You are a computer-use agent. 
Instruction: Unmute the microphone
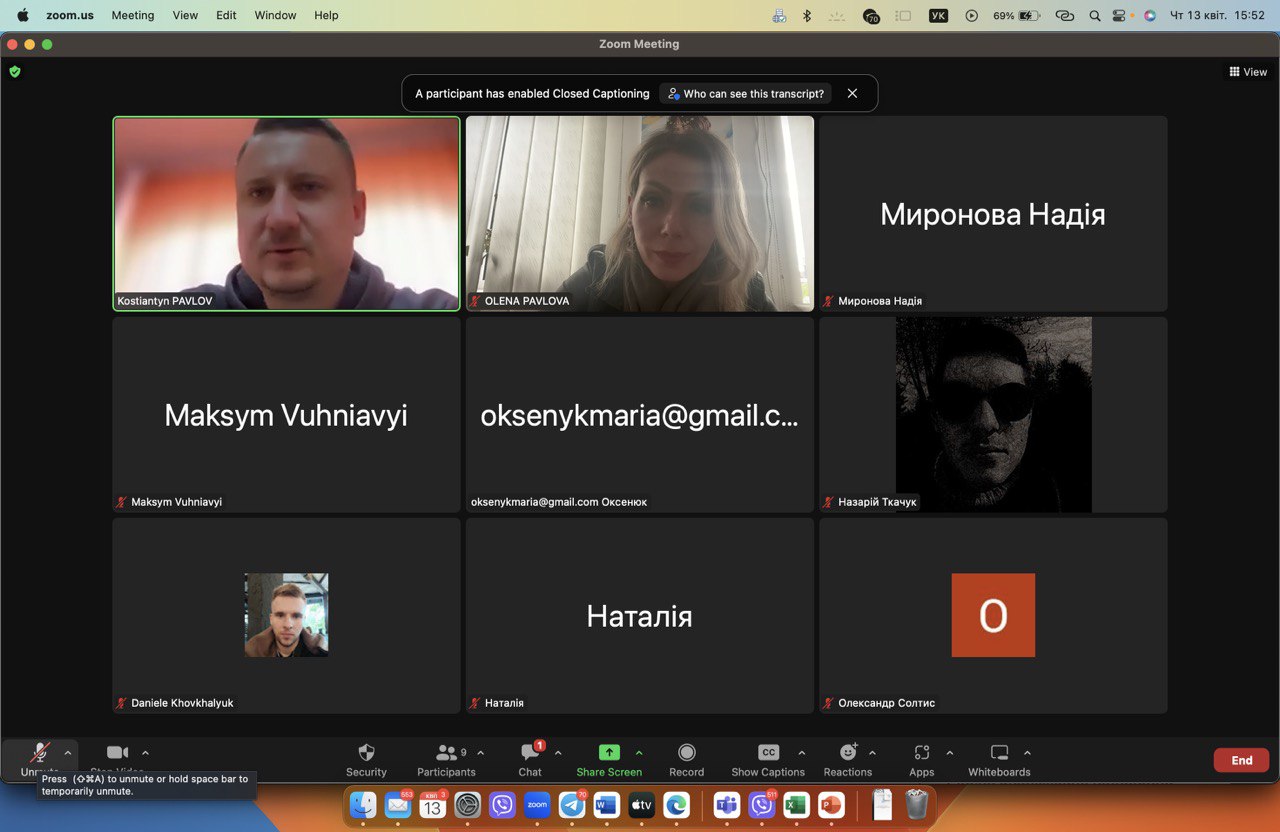coord(40,753)
